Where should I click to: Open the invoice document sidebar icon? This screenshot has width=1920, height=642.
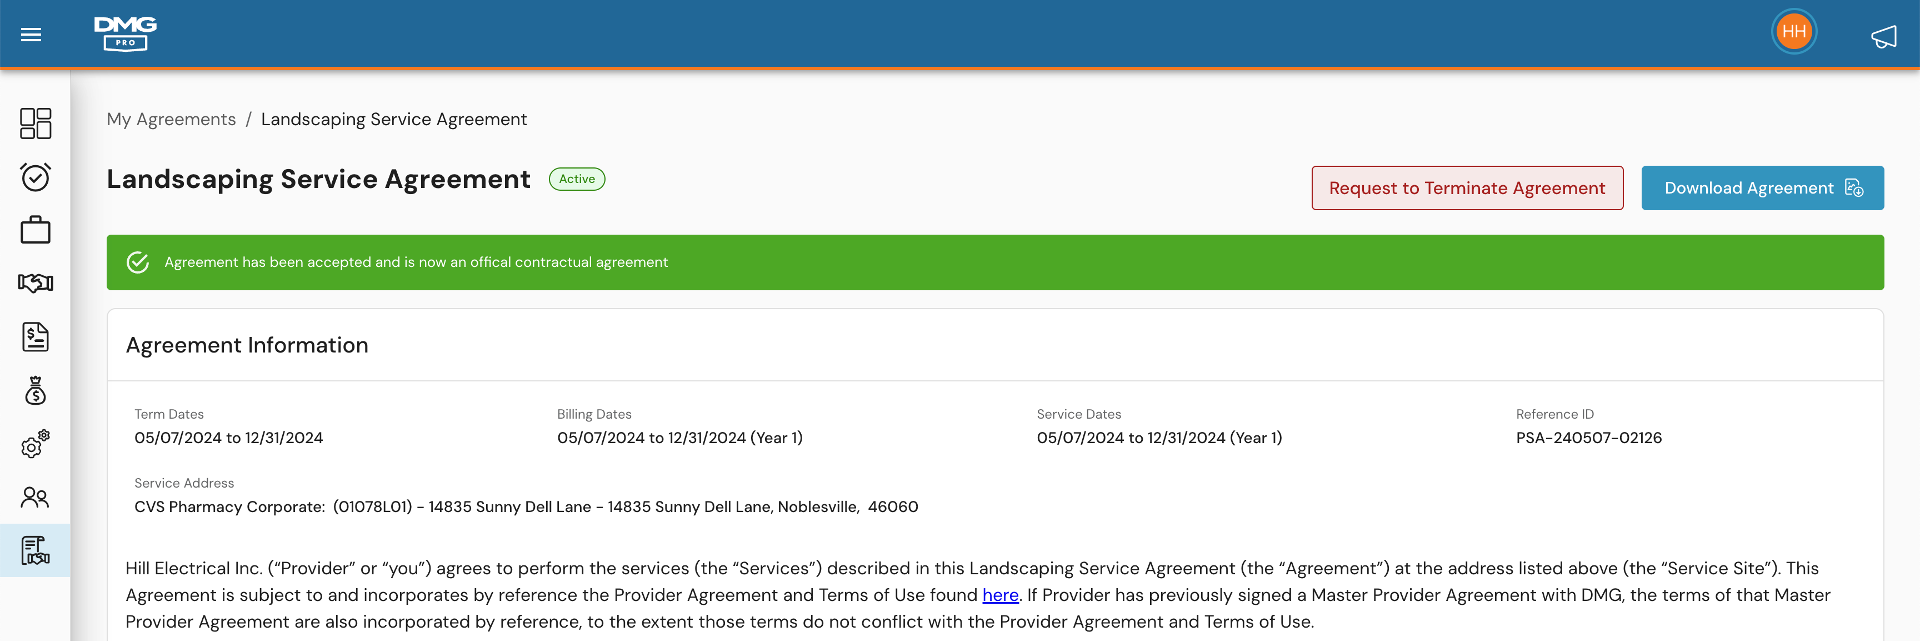point(35,337)
